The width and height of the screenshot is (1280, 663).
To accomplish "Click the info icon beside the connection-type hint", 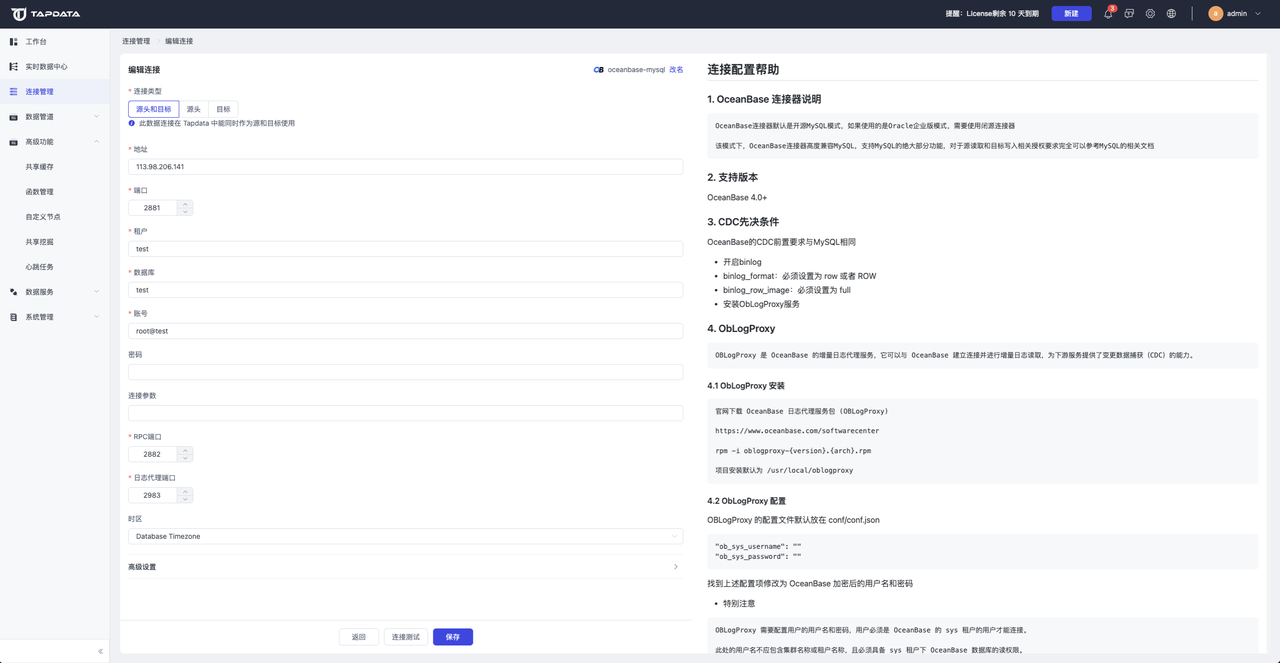I will tap(132, 123).
